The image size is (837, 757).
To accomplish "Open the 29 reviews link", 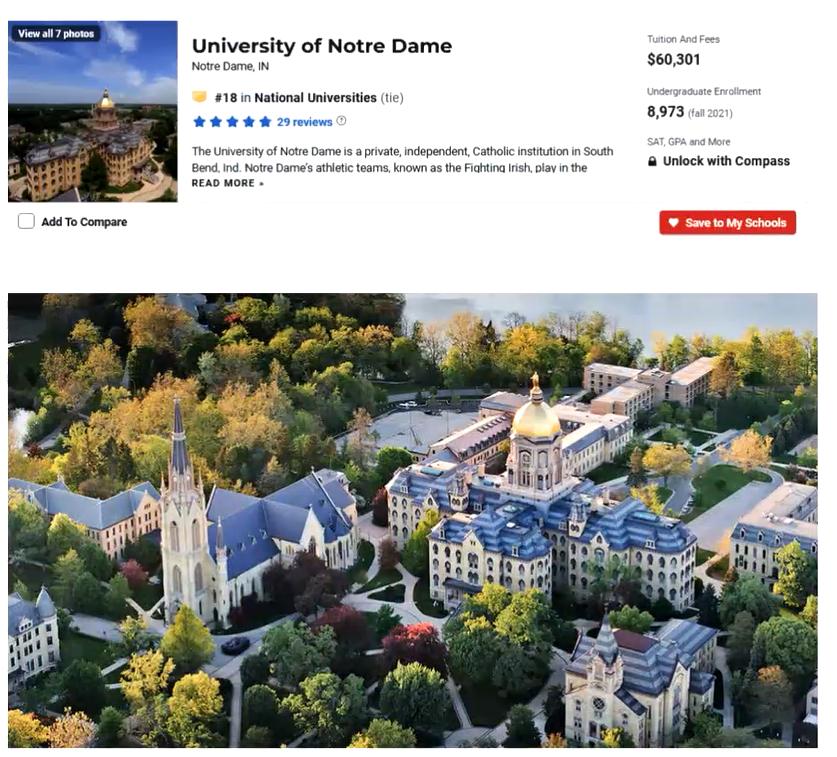I will (x=304, y=122).
